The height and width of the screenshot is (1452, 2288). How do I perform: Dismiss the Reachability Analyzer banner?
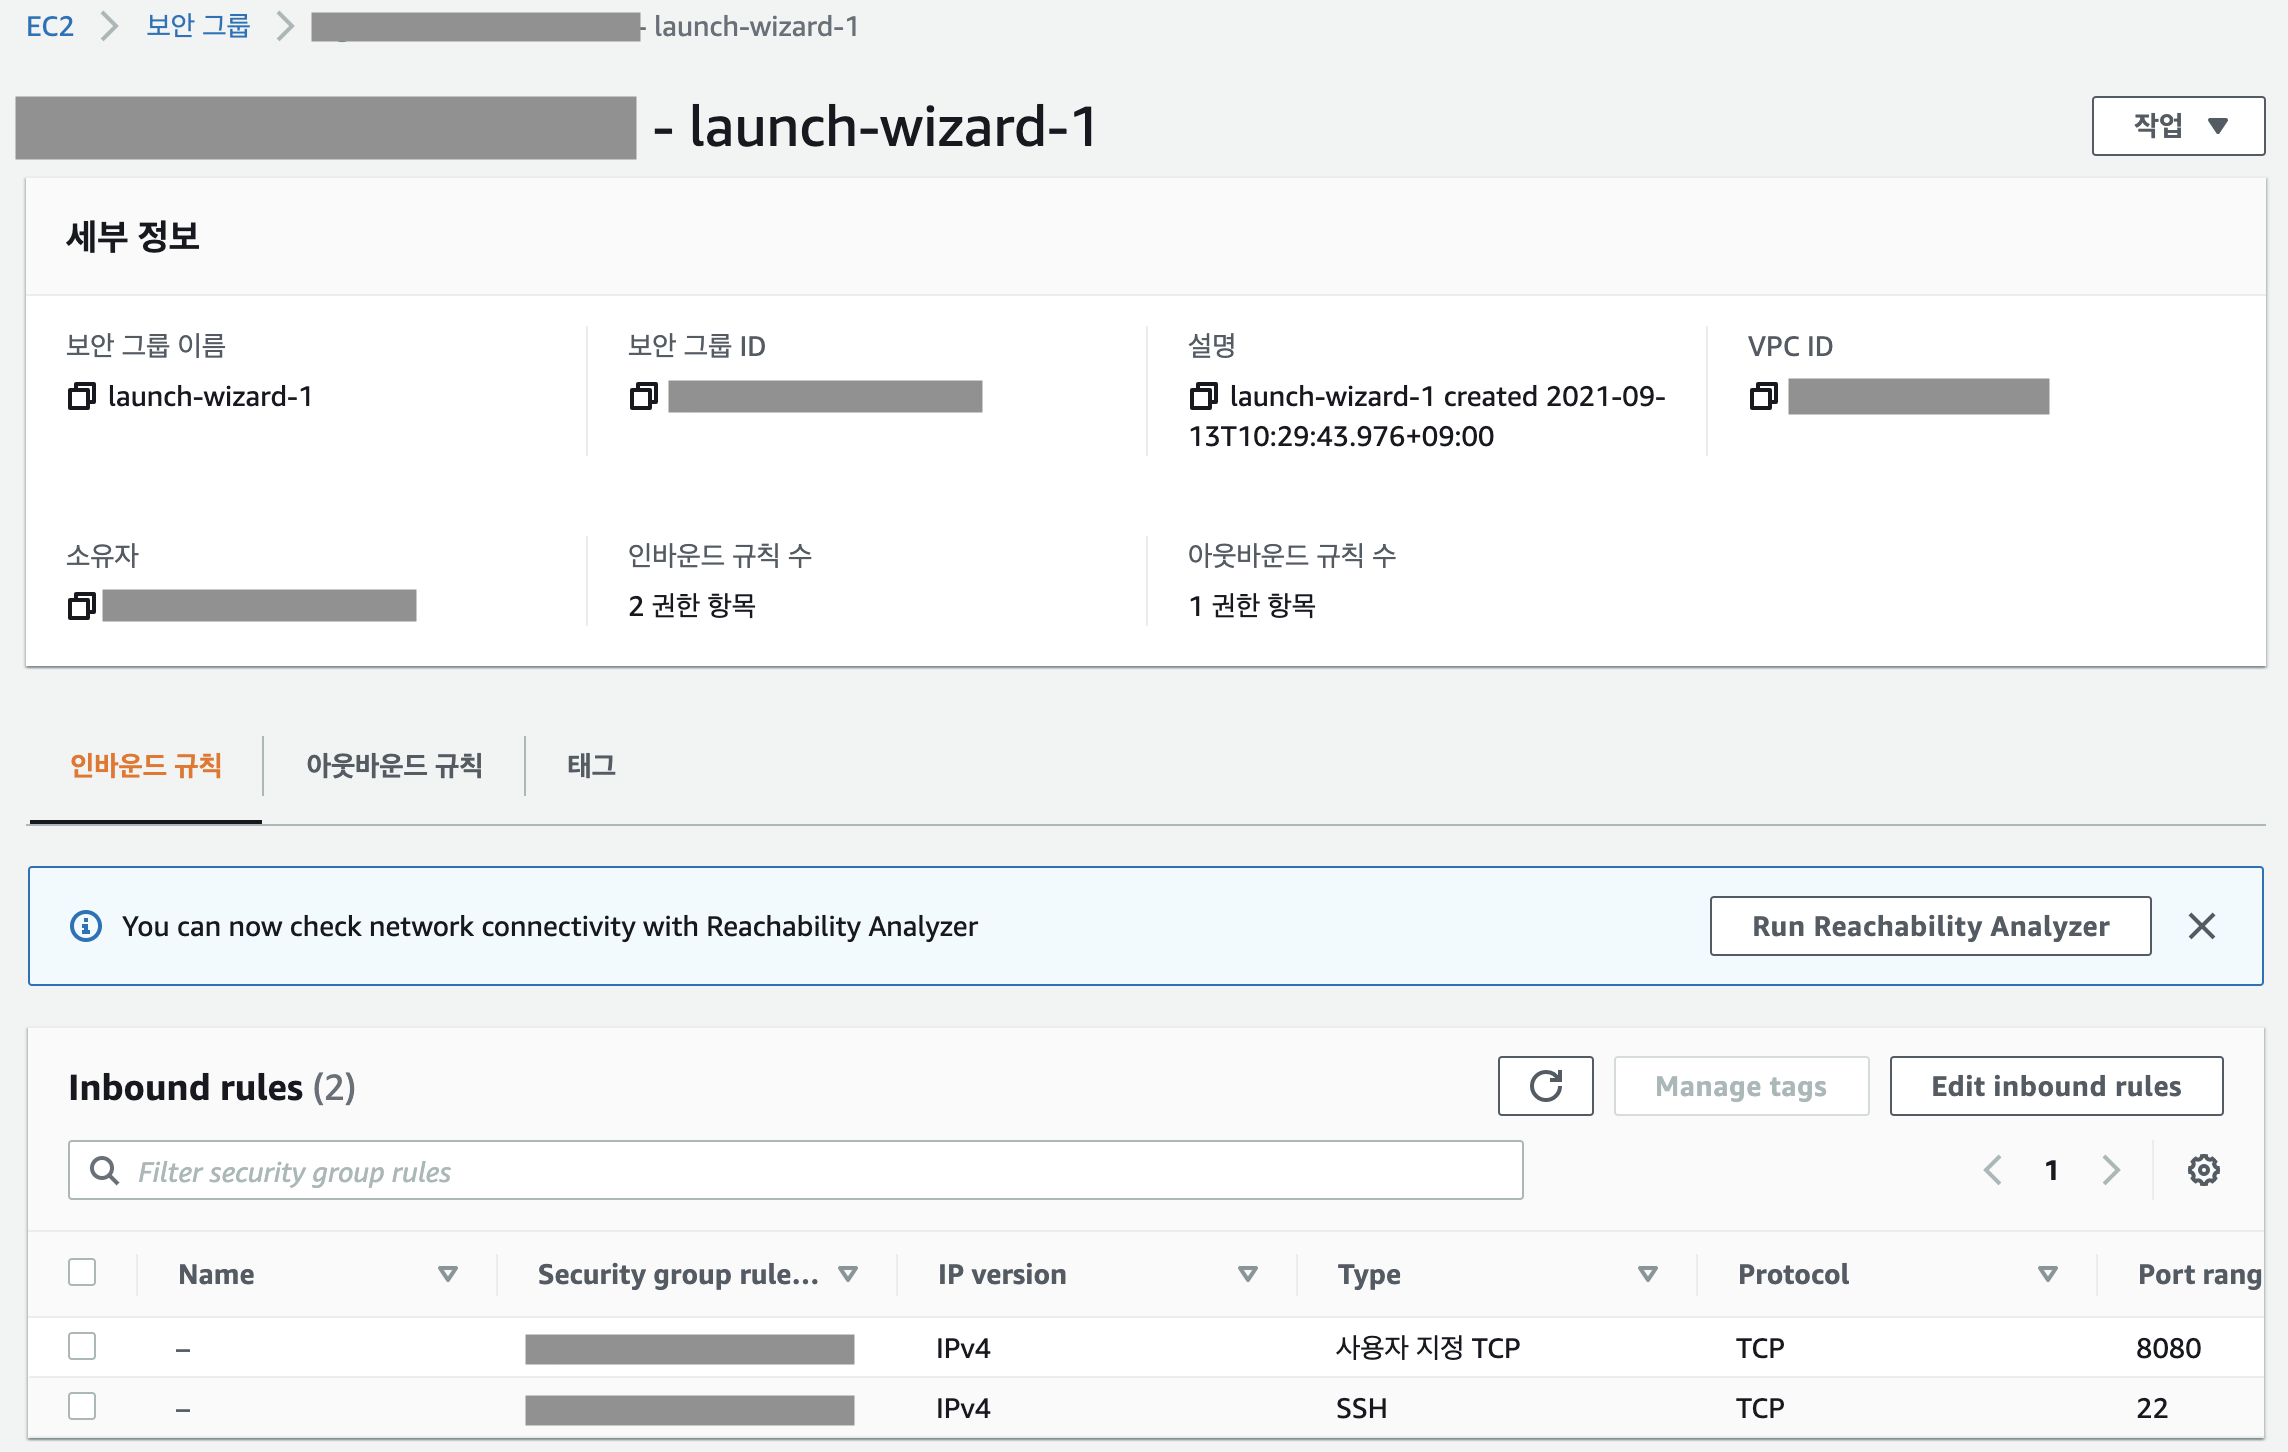pyautogui.click(x=2201, y=926)
